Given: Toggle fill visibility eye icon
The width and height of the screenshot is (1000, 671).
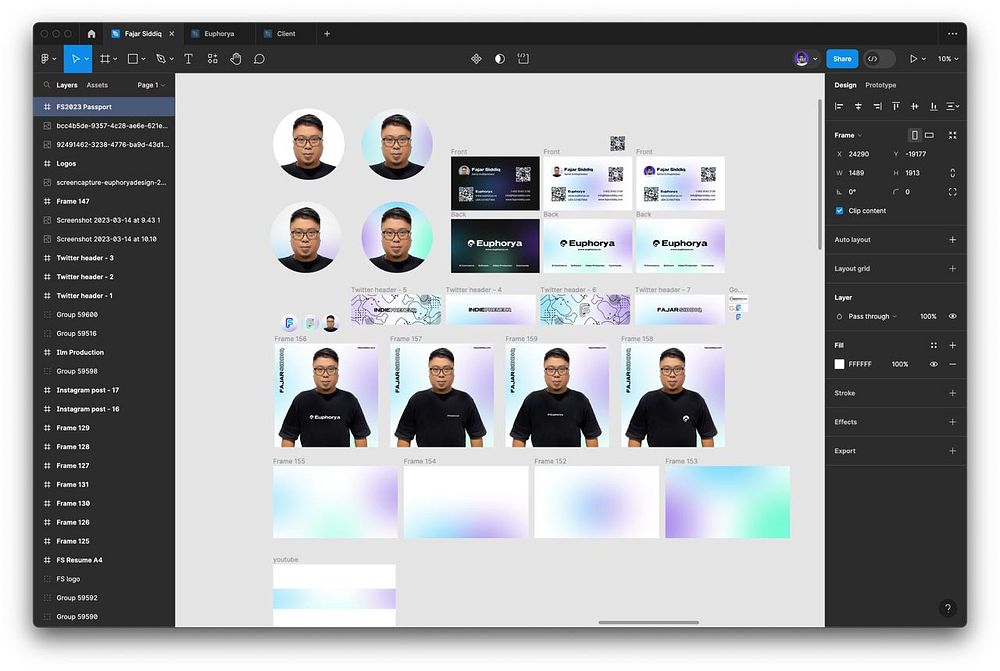Looking at the screenshot, I should click(934, 364).
